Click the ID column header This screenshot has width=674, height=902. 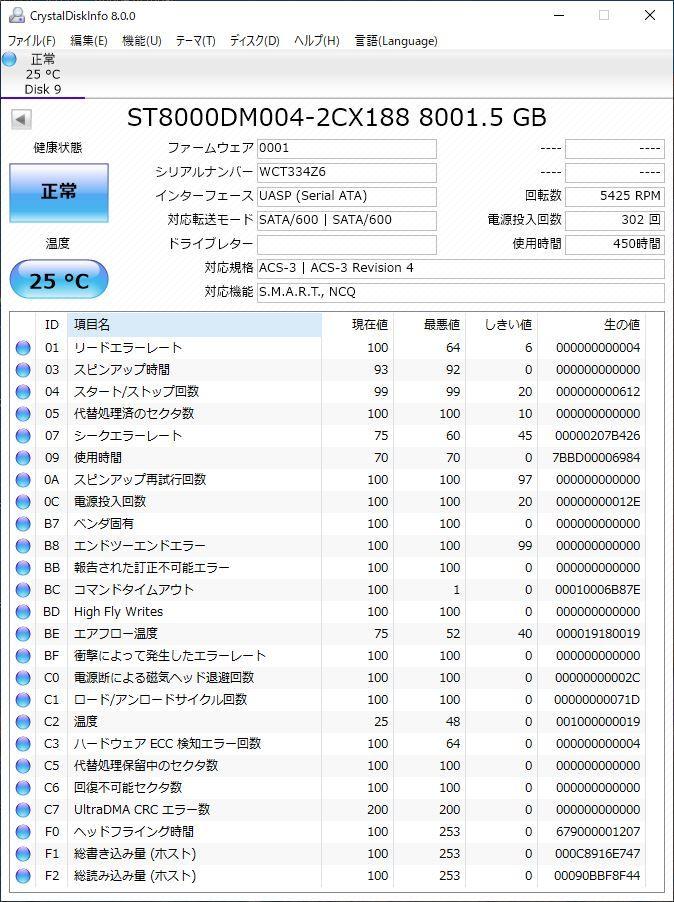coord(52,324)
